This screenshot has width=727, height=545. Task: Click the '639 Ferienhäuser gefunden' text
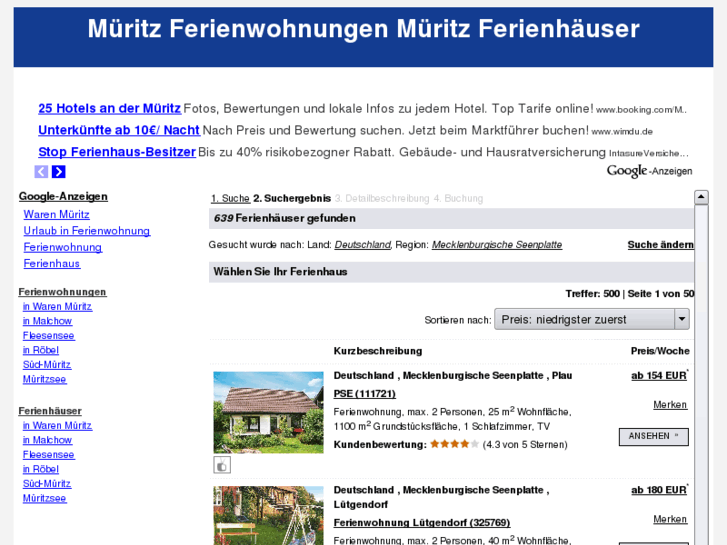pos(285,218)
